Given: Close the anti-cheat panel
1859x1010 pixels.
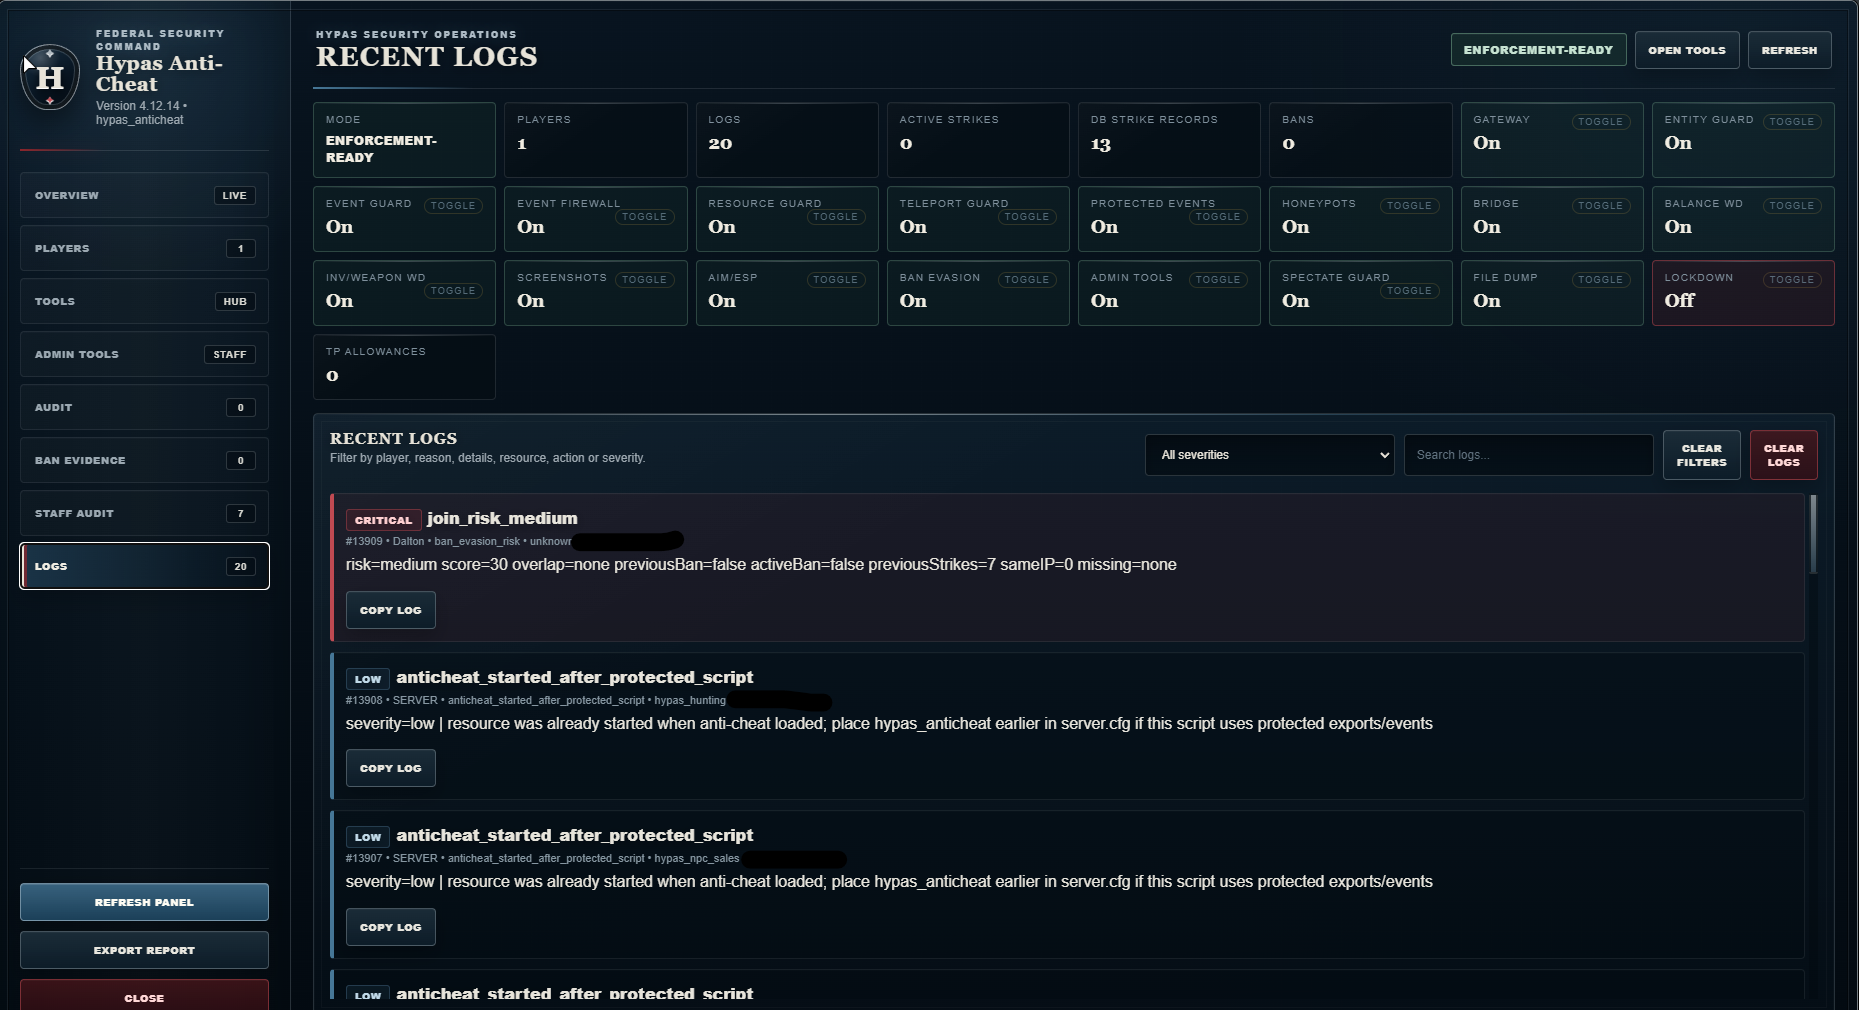Looking at the screenshot, I should click(144, 997).
